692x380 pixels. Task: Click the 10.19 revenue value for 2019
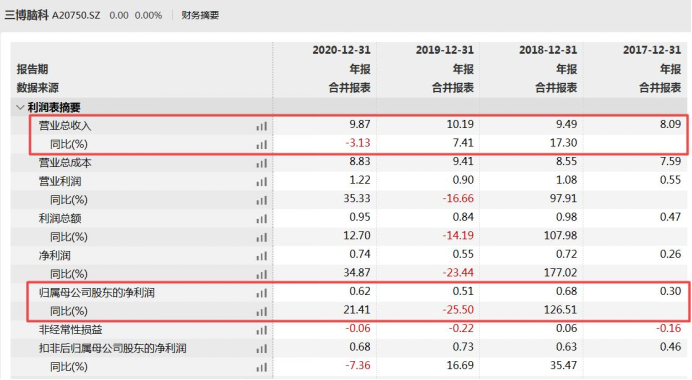tap(460, 124)
